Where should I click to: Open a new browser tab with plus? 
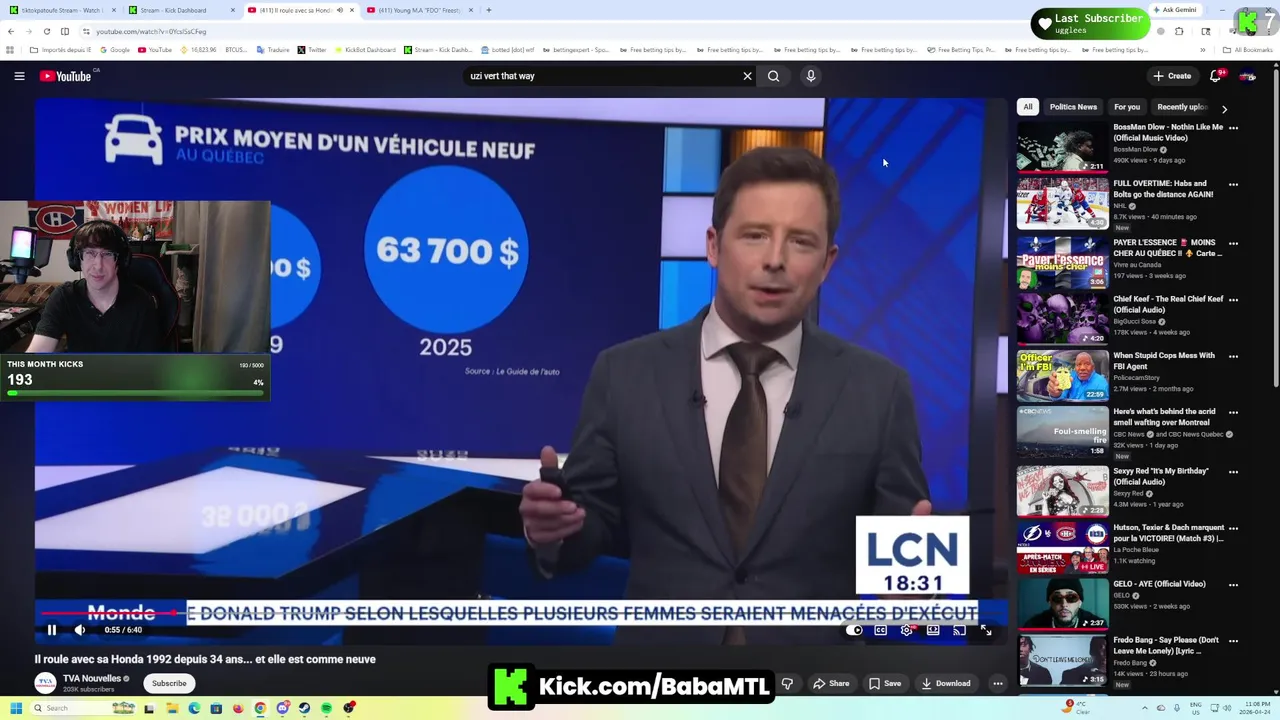pyautogui.click(x=488, y=10)
